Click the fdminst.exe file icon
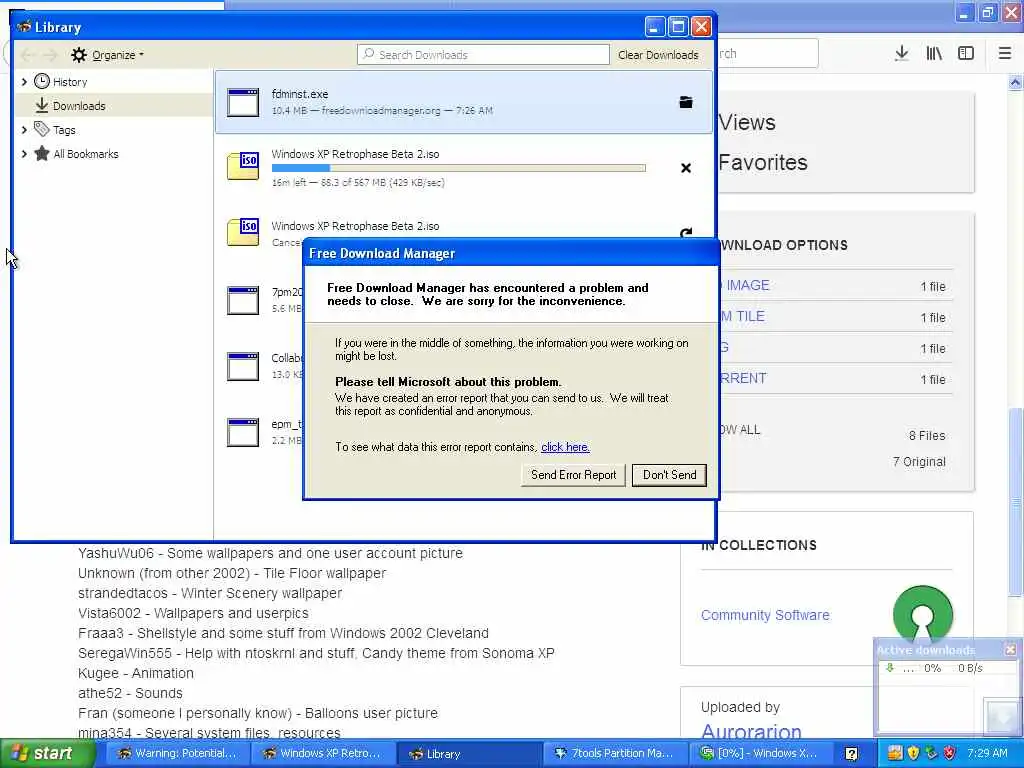This screenshot has height=768, width=1024. pos(243,103)
